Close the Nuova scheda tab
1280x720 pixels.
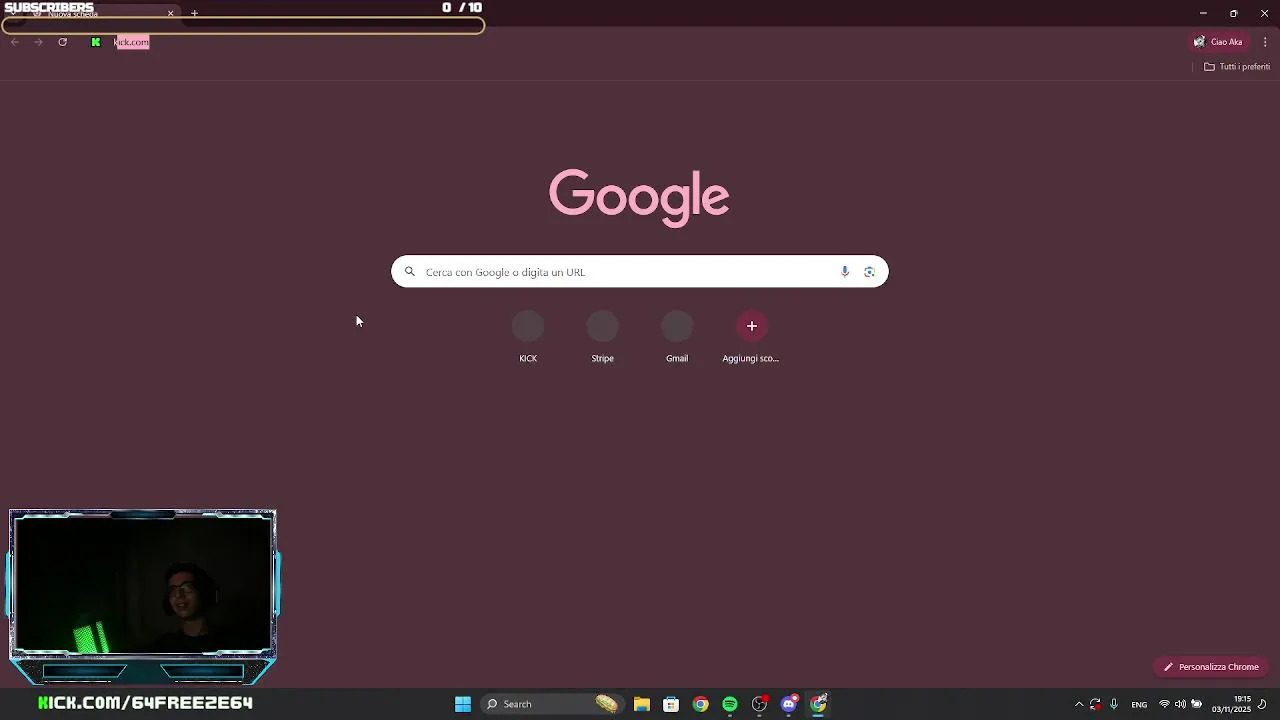click(170, 13)
